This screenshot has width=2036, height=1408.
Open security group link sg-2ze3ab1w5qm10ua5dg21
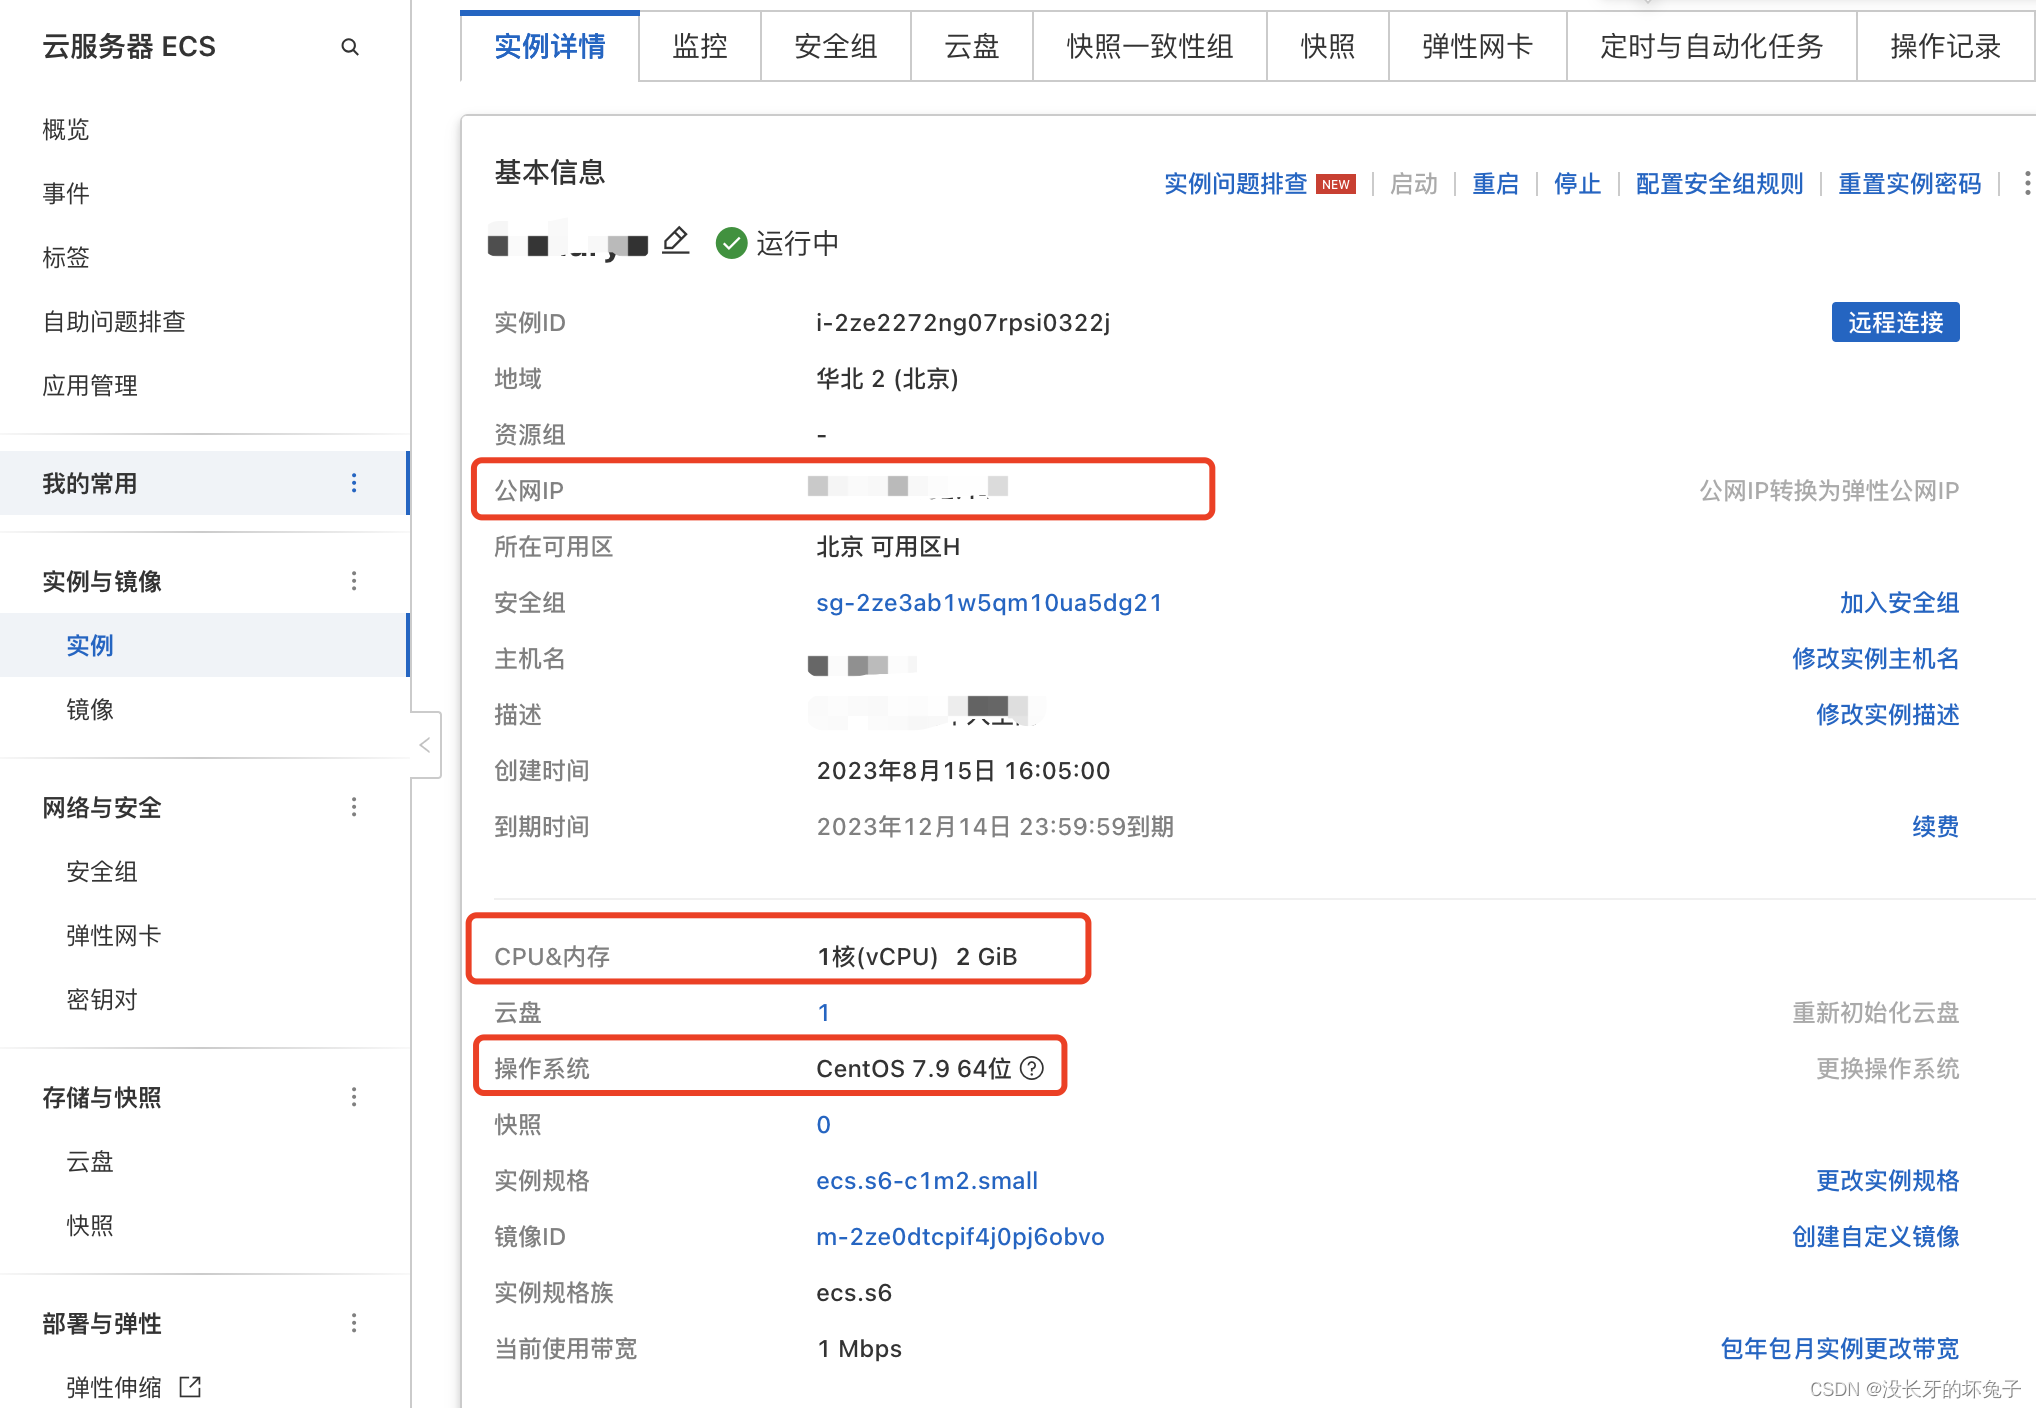[x=988, y=603]
